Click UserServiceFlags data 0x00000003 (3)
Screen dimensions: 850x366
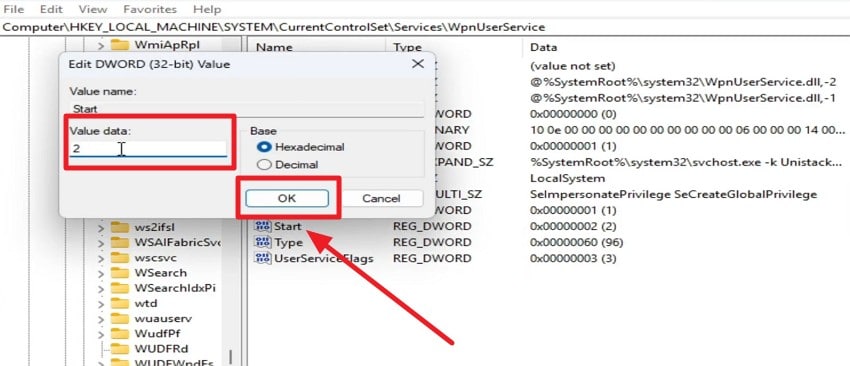(x=573, y=259)
